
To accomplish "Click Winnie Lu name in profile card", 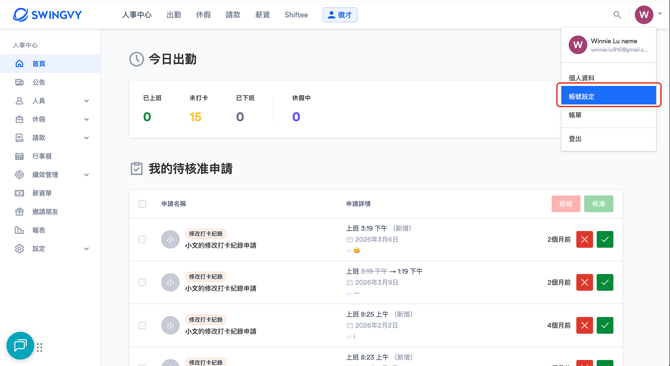I will coord(614,41).
